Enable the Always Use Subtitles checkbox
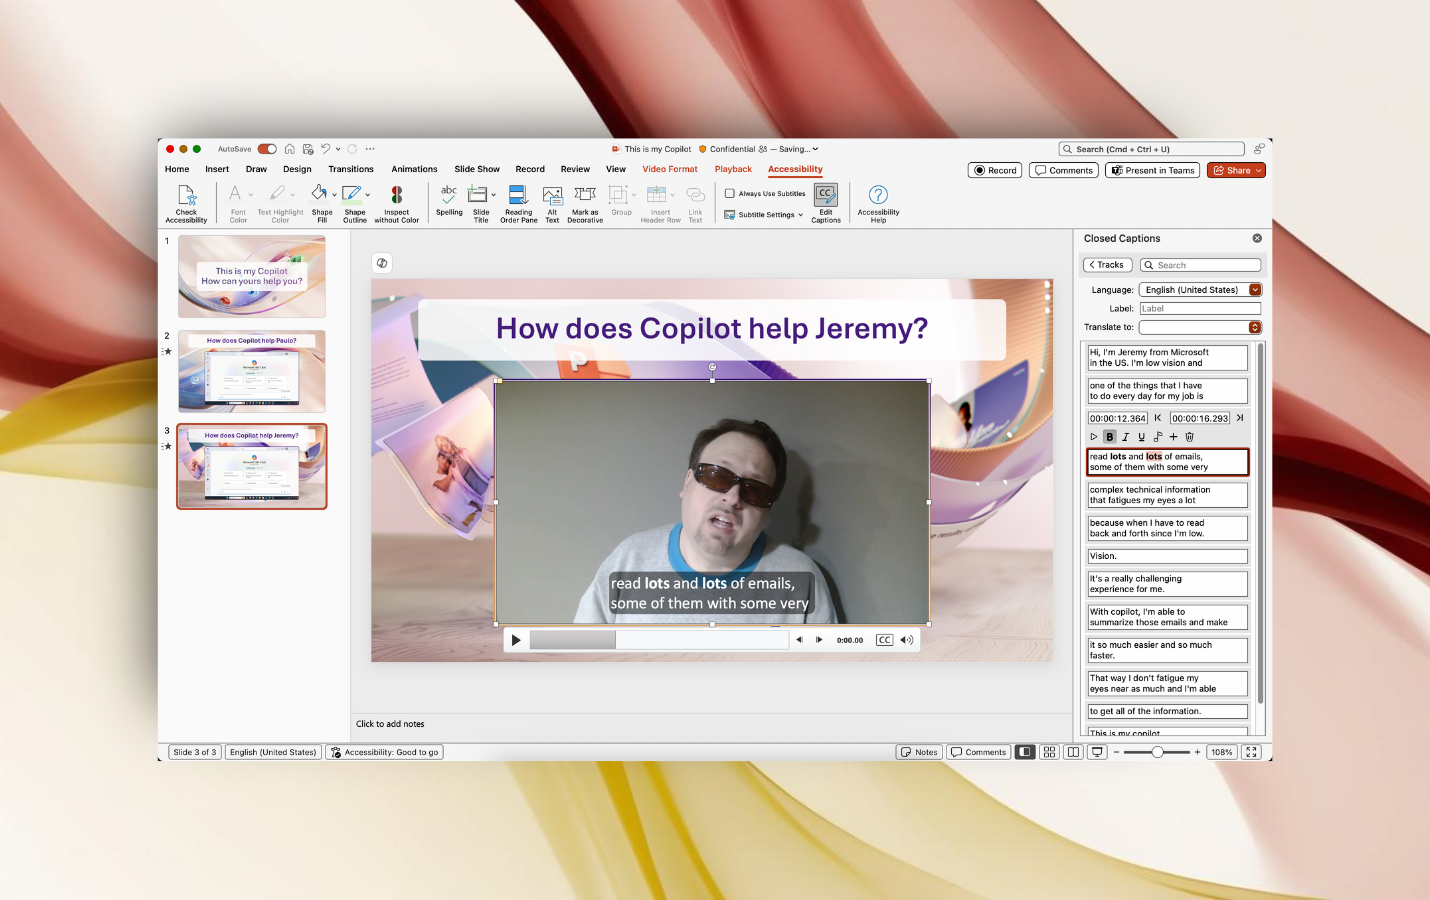This screenshot has height=900, width=1430. pyautogui.click(x=730, y=194)
